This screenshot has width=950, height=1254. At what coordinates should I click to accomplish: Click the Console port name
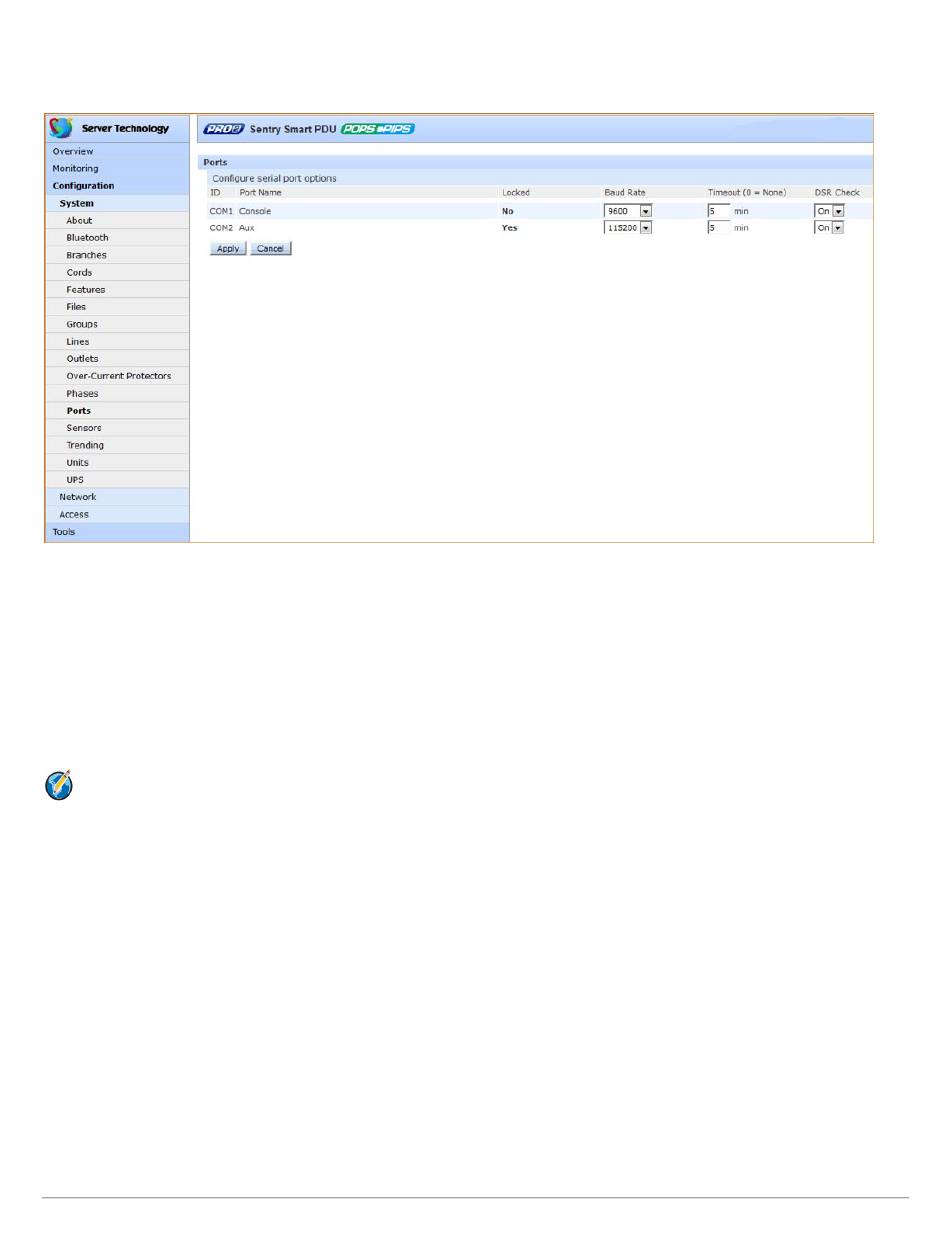coord(255,211)
